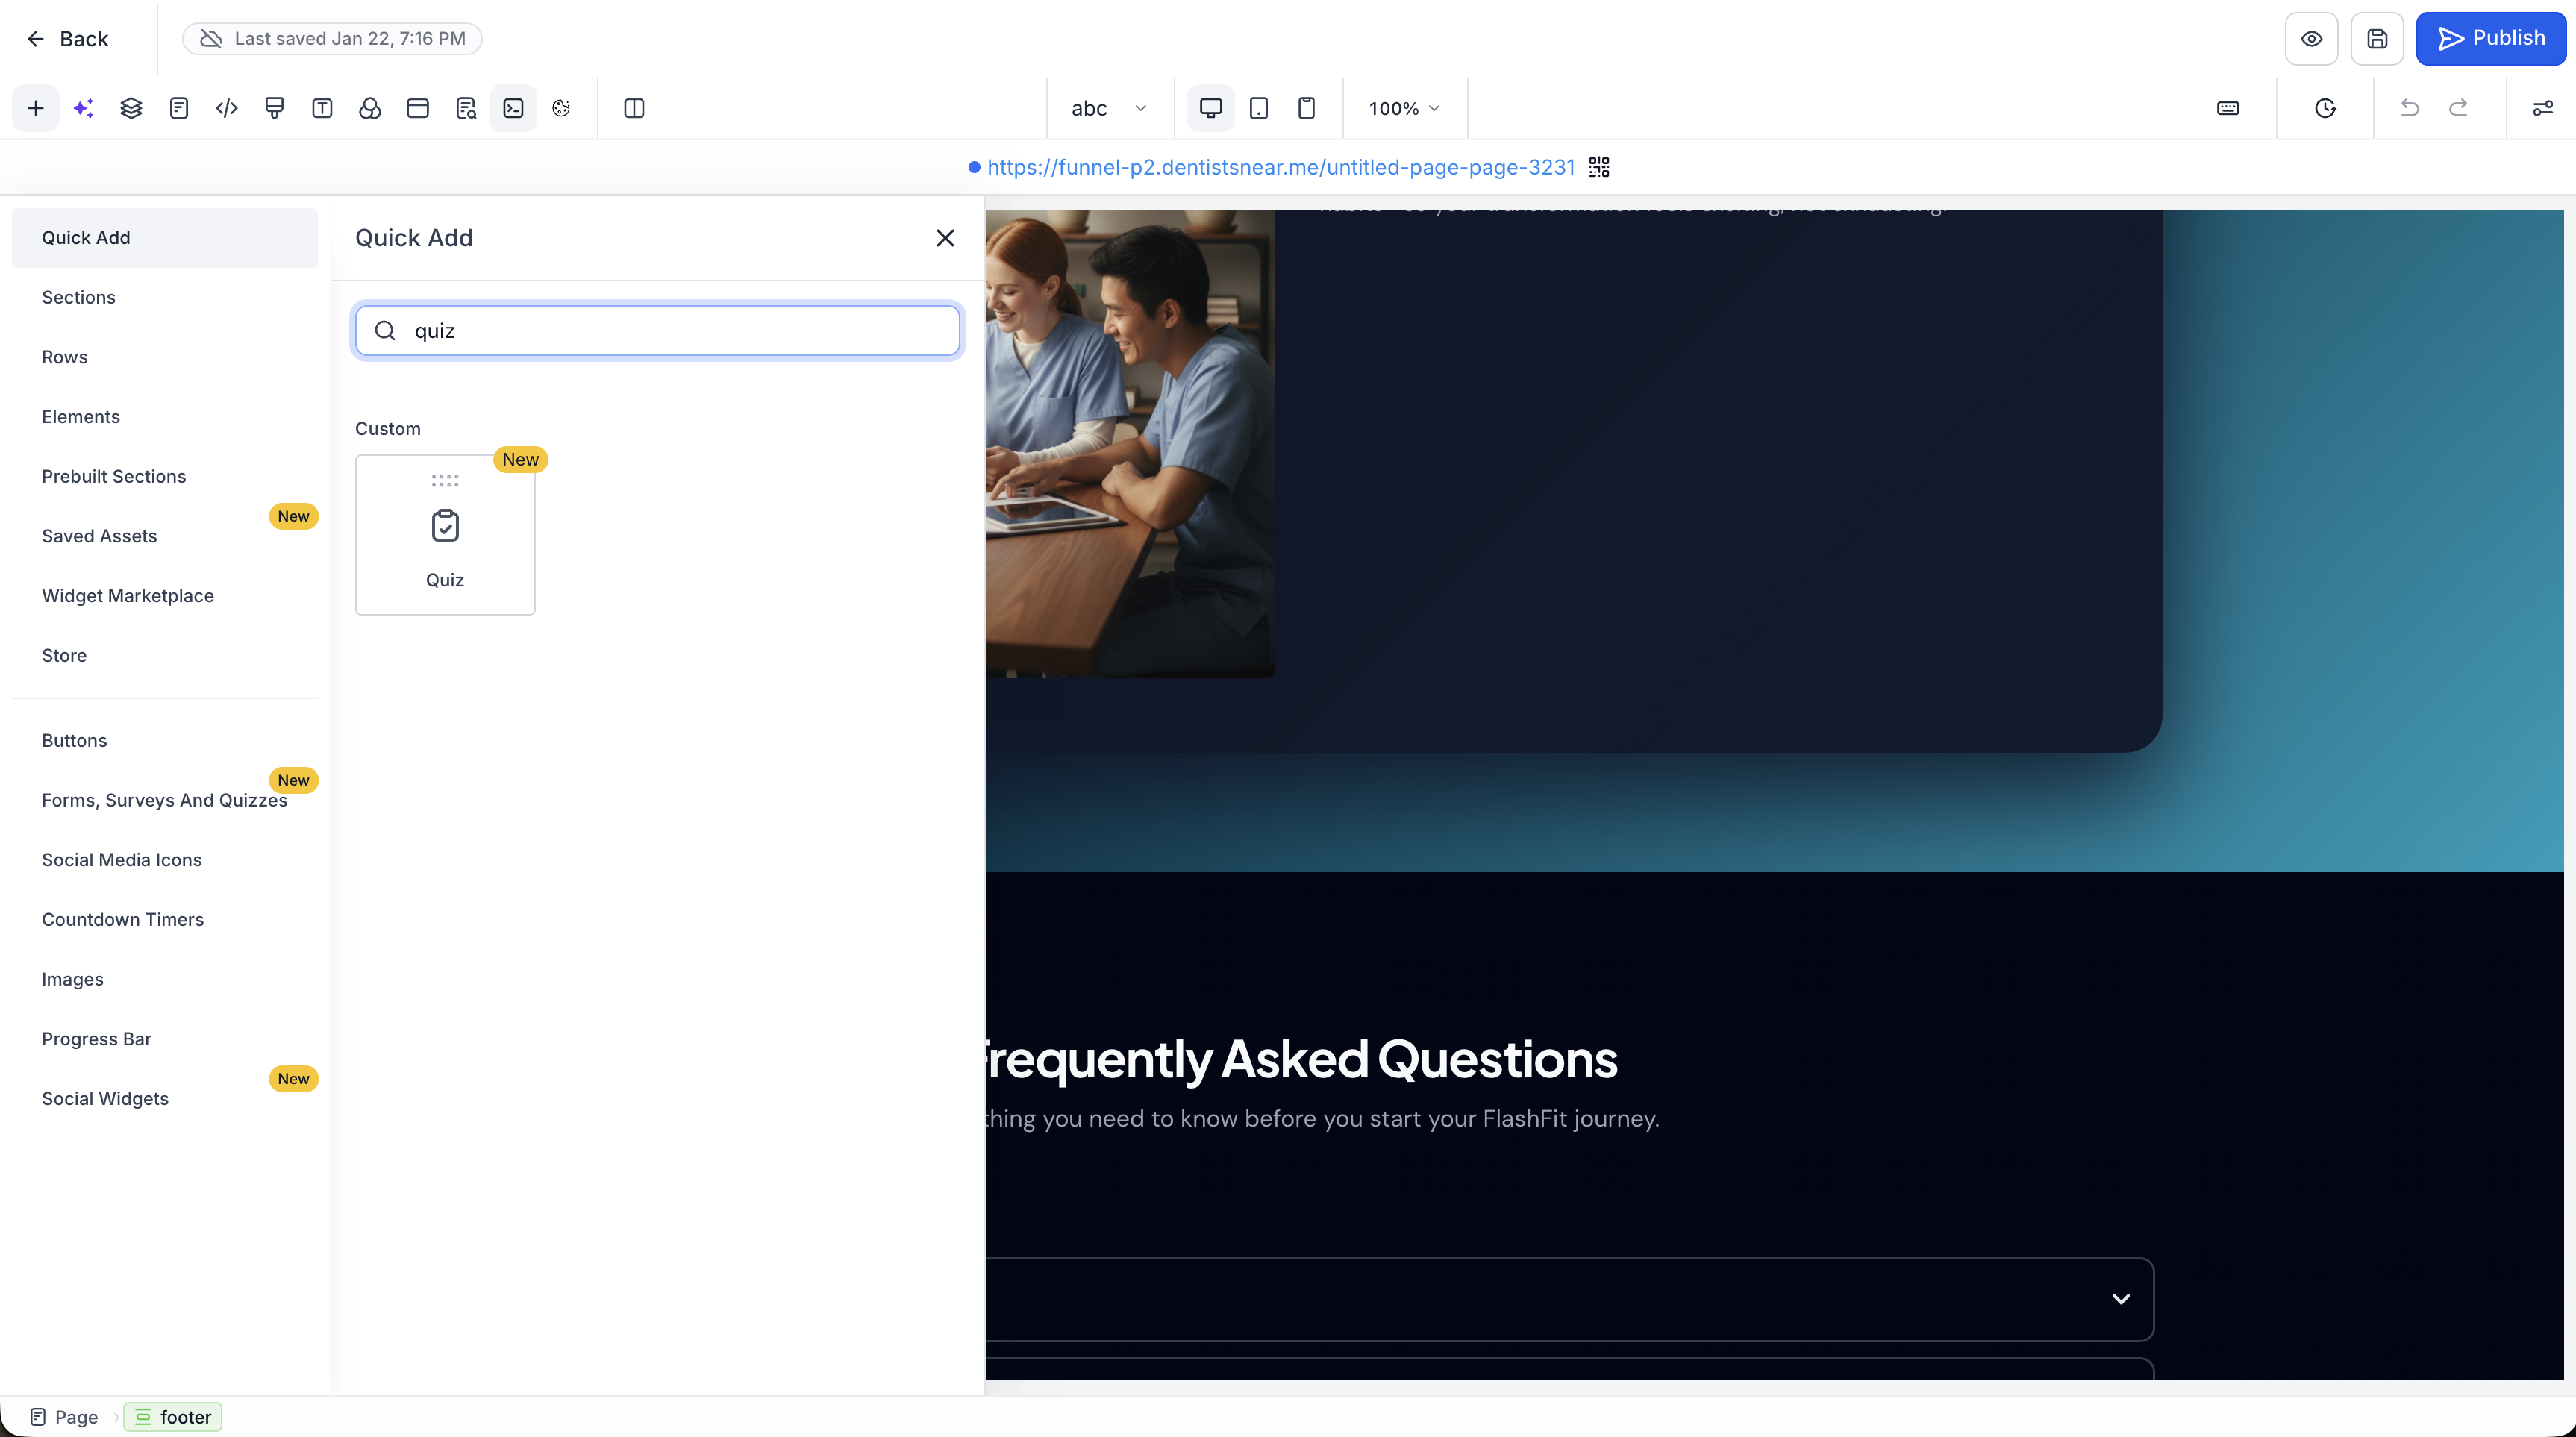The height and width of the screenshot is (1437, 2576).
Task: Click the Publish button
Action: pyautogui.click(x=2491, y=39)
